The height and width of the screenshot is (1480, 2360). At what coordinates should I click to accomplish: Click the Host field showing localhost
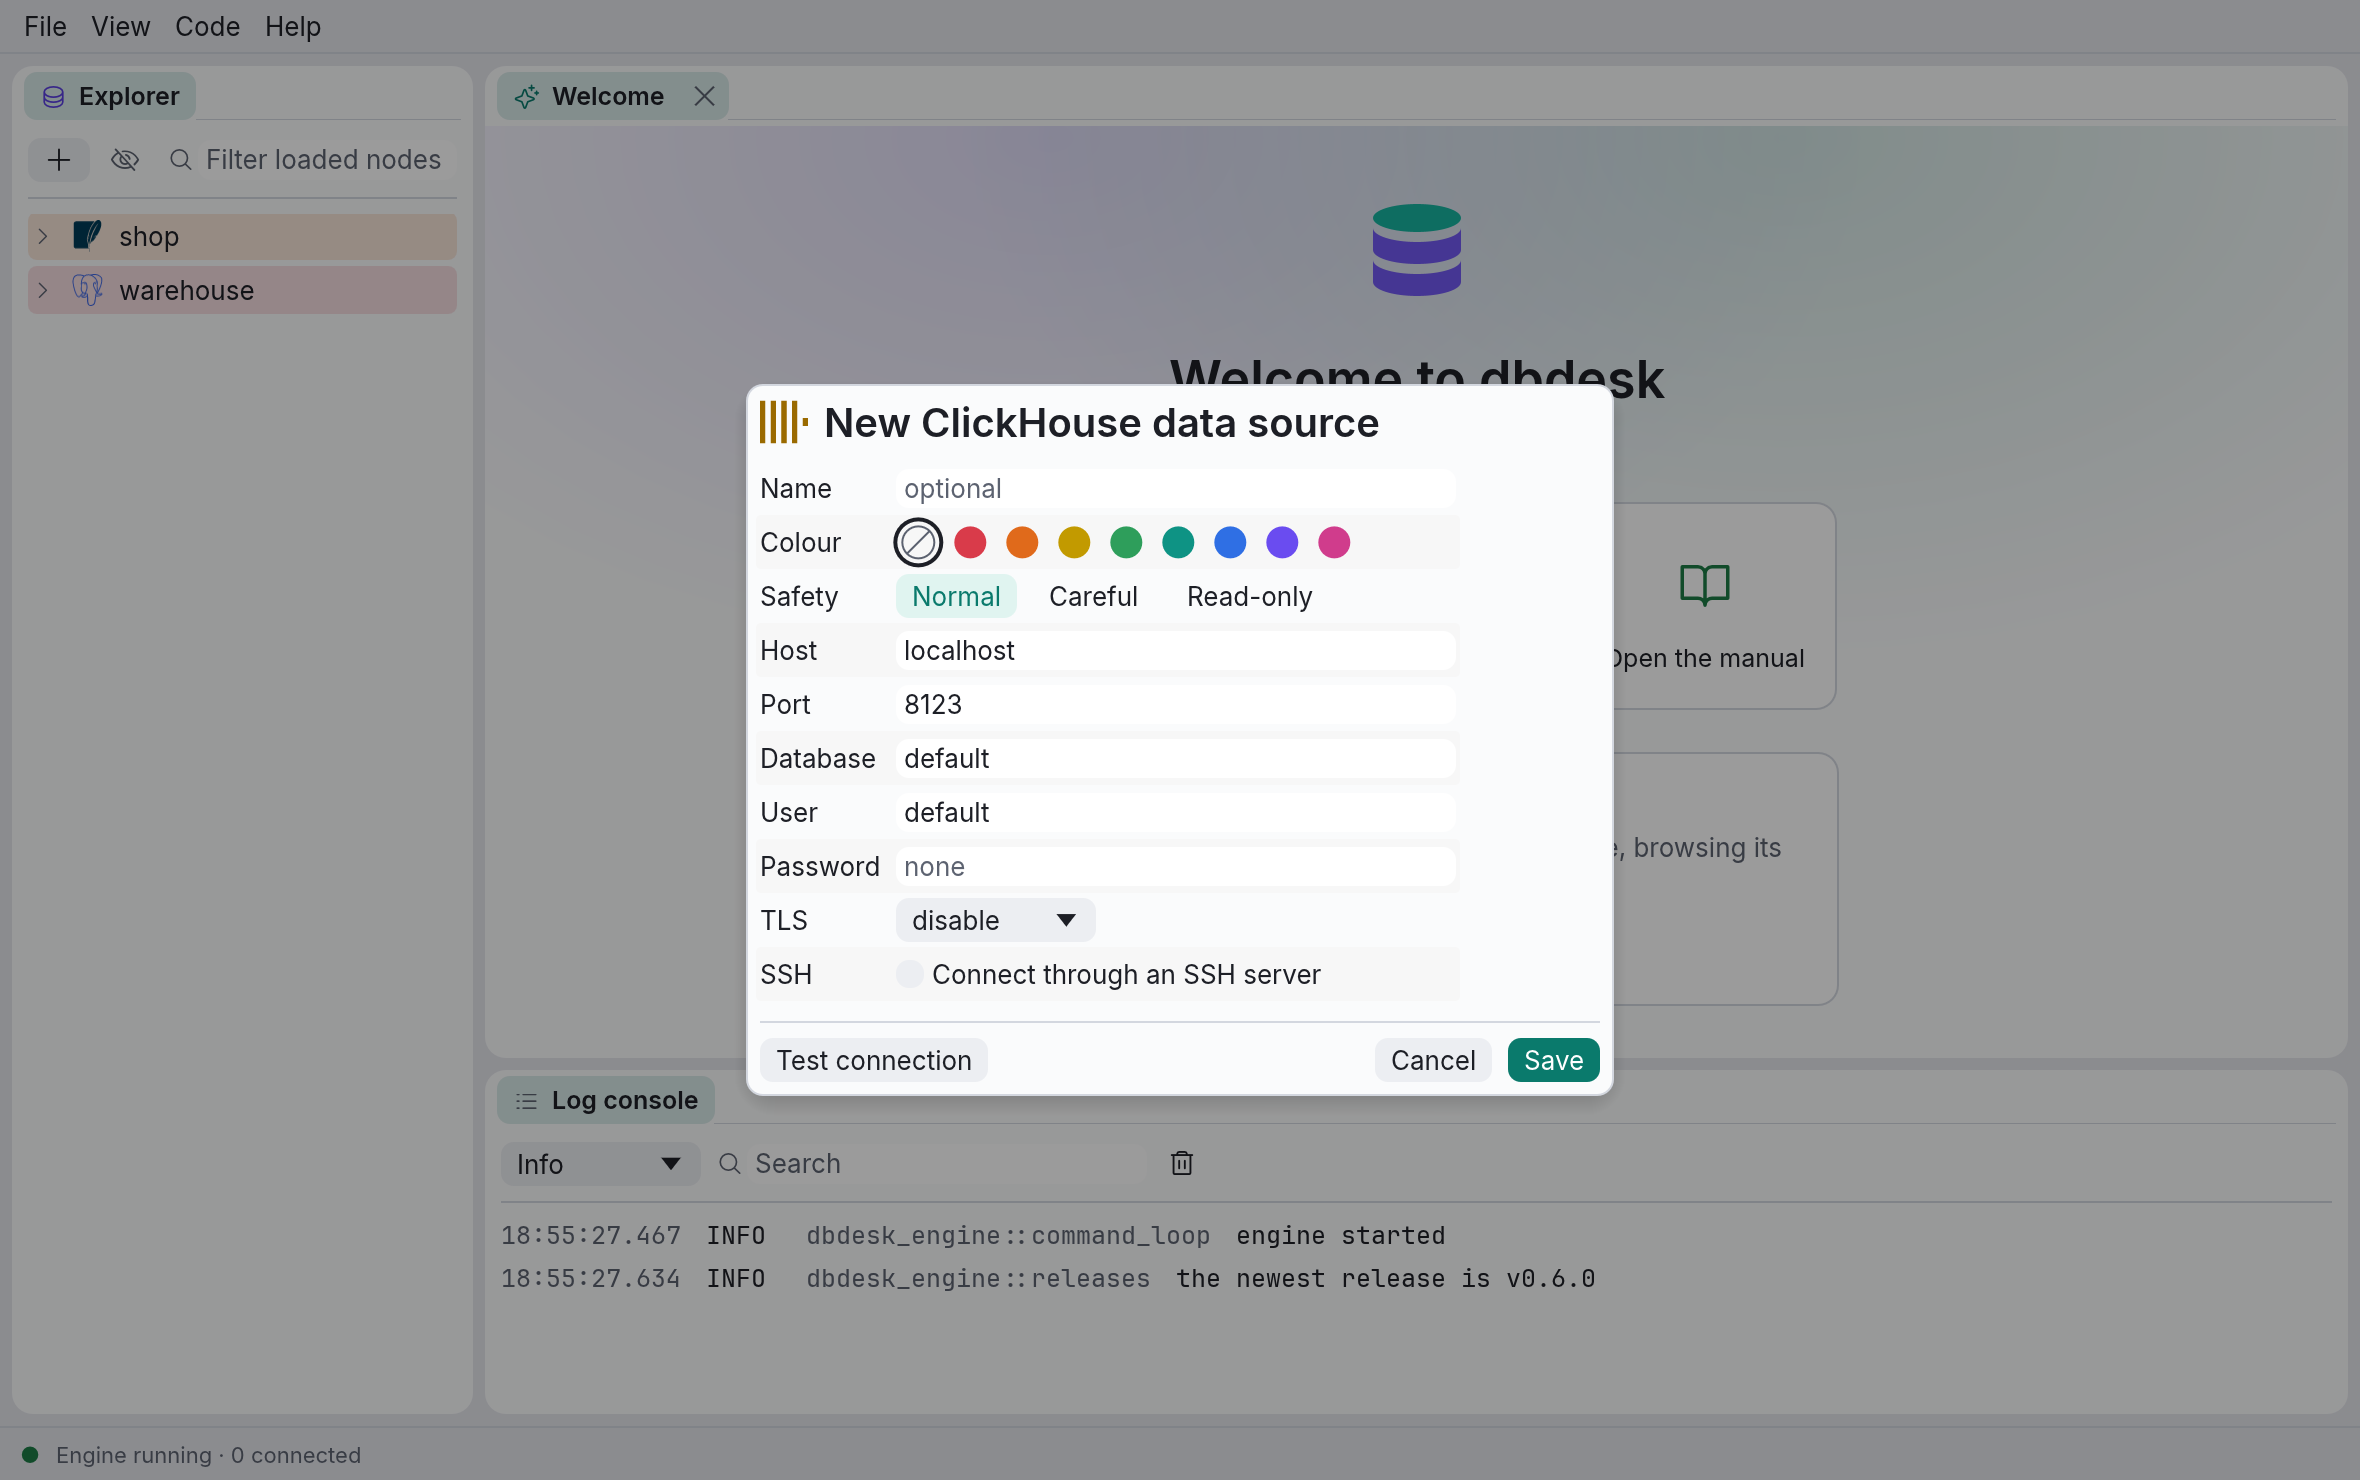(1175, 650)
